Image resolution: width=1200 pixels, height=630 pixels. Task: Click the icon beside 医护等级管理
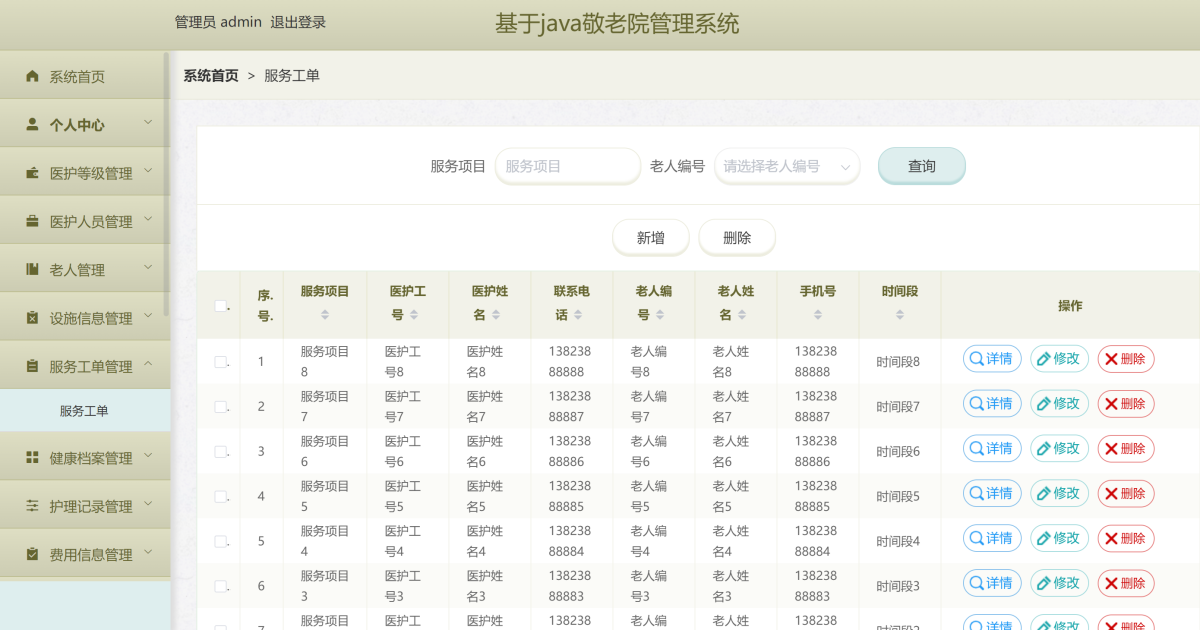tap(32, 174)
